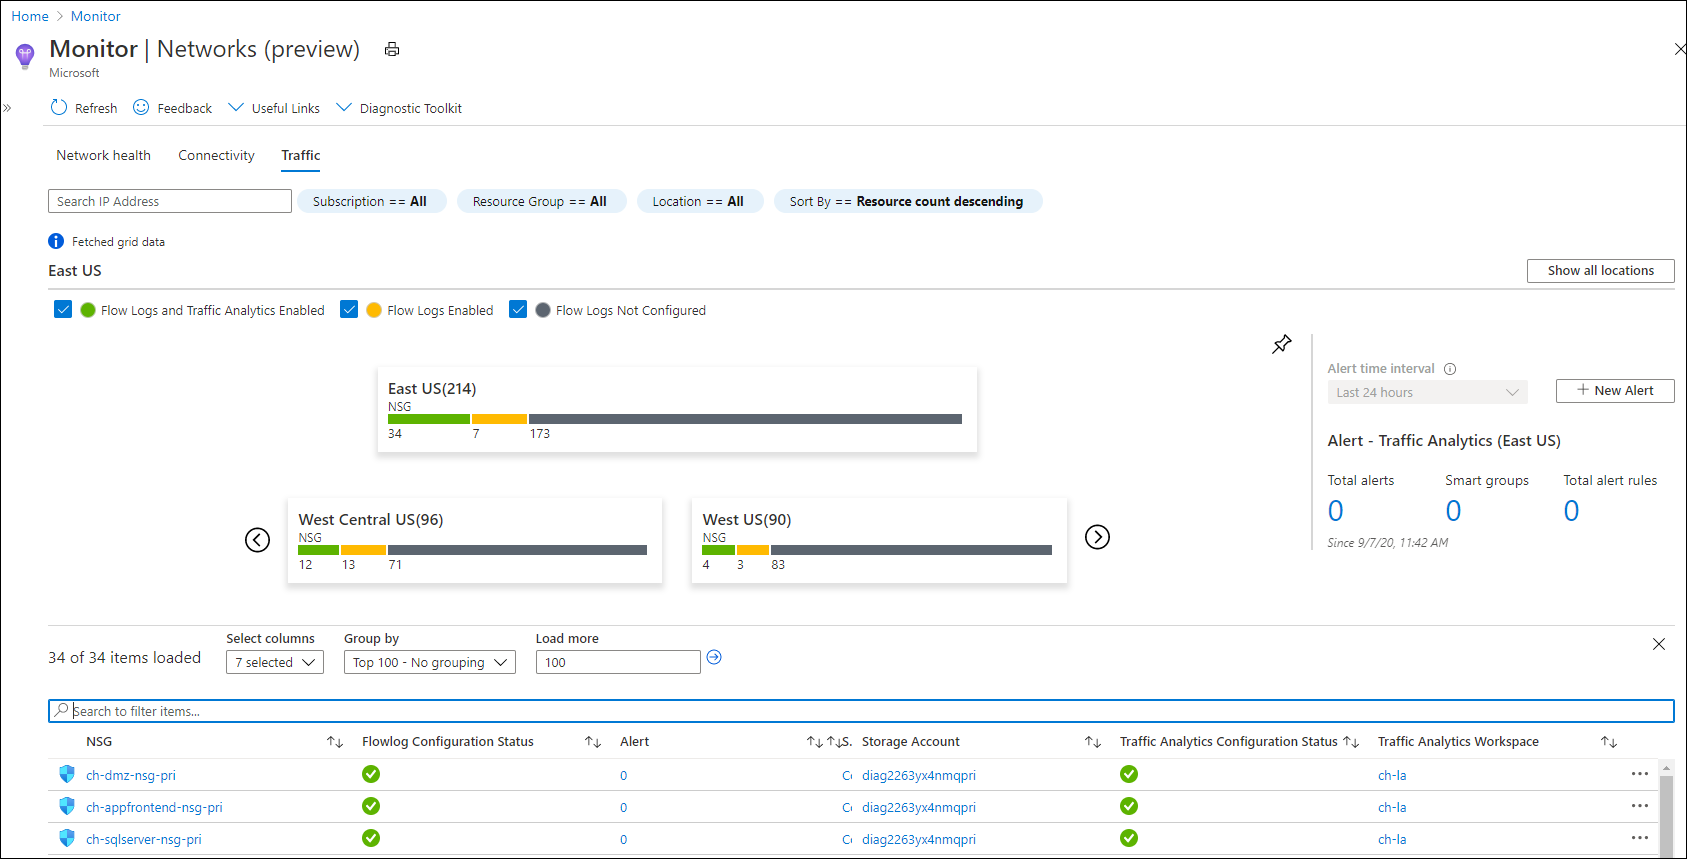The width and height of the screenshot is (1687, 859).
Task: Open the Sort By filter pill
Action: [x=908, y=201]
